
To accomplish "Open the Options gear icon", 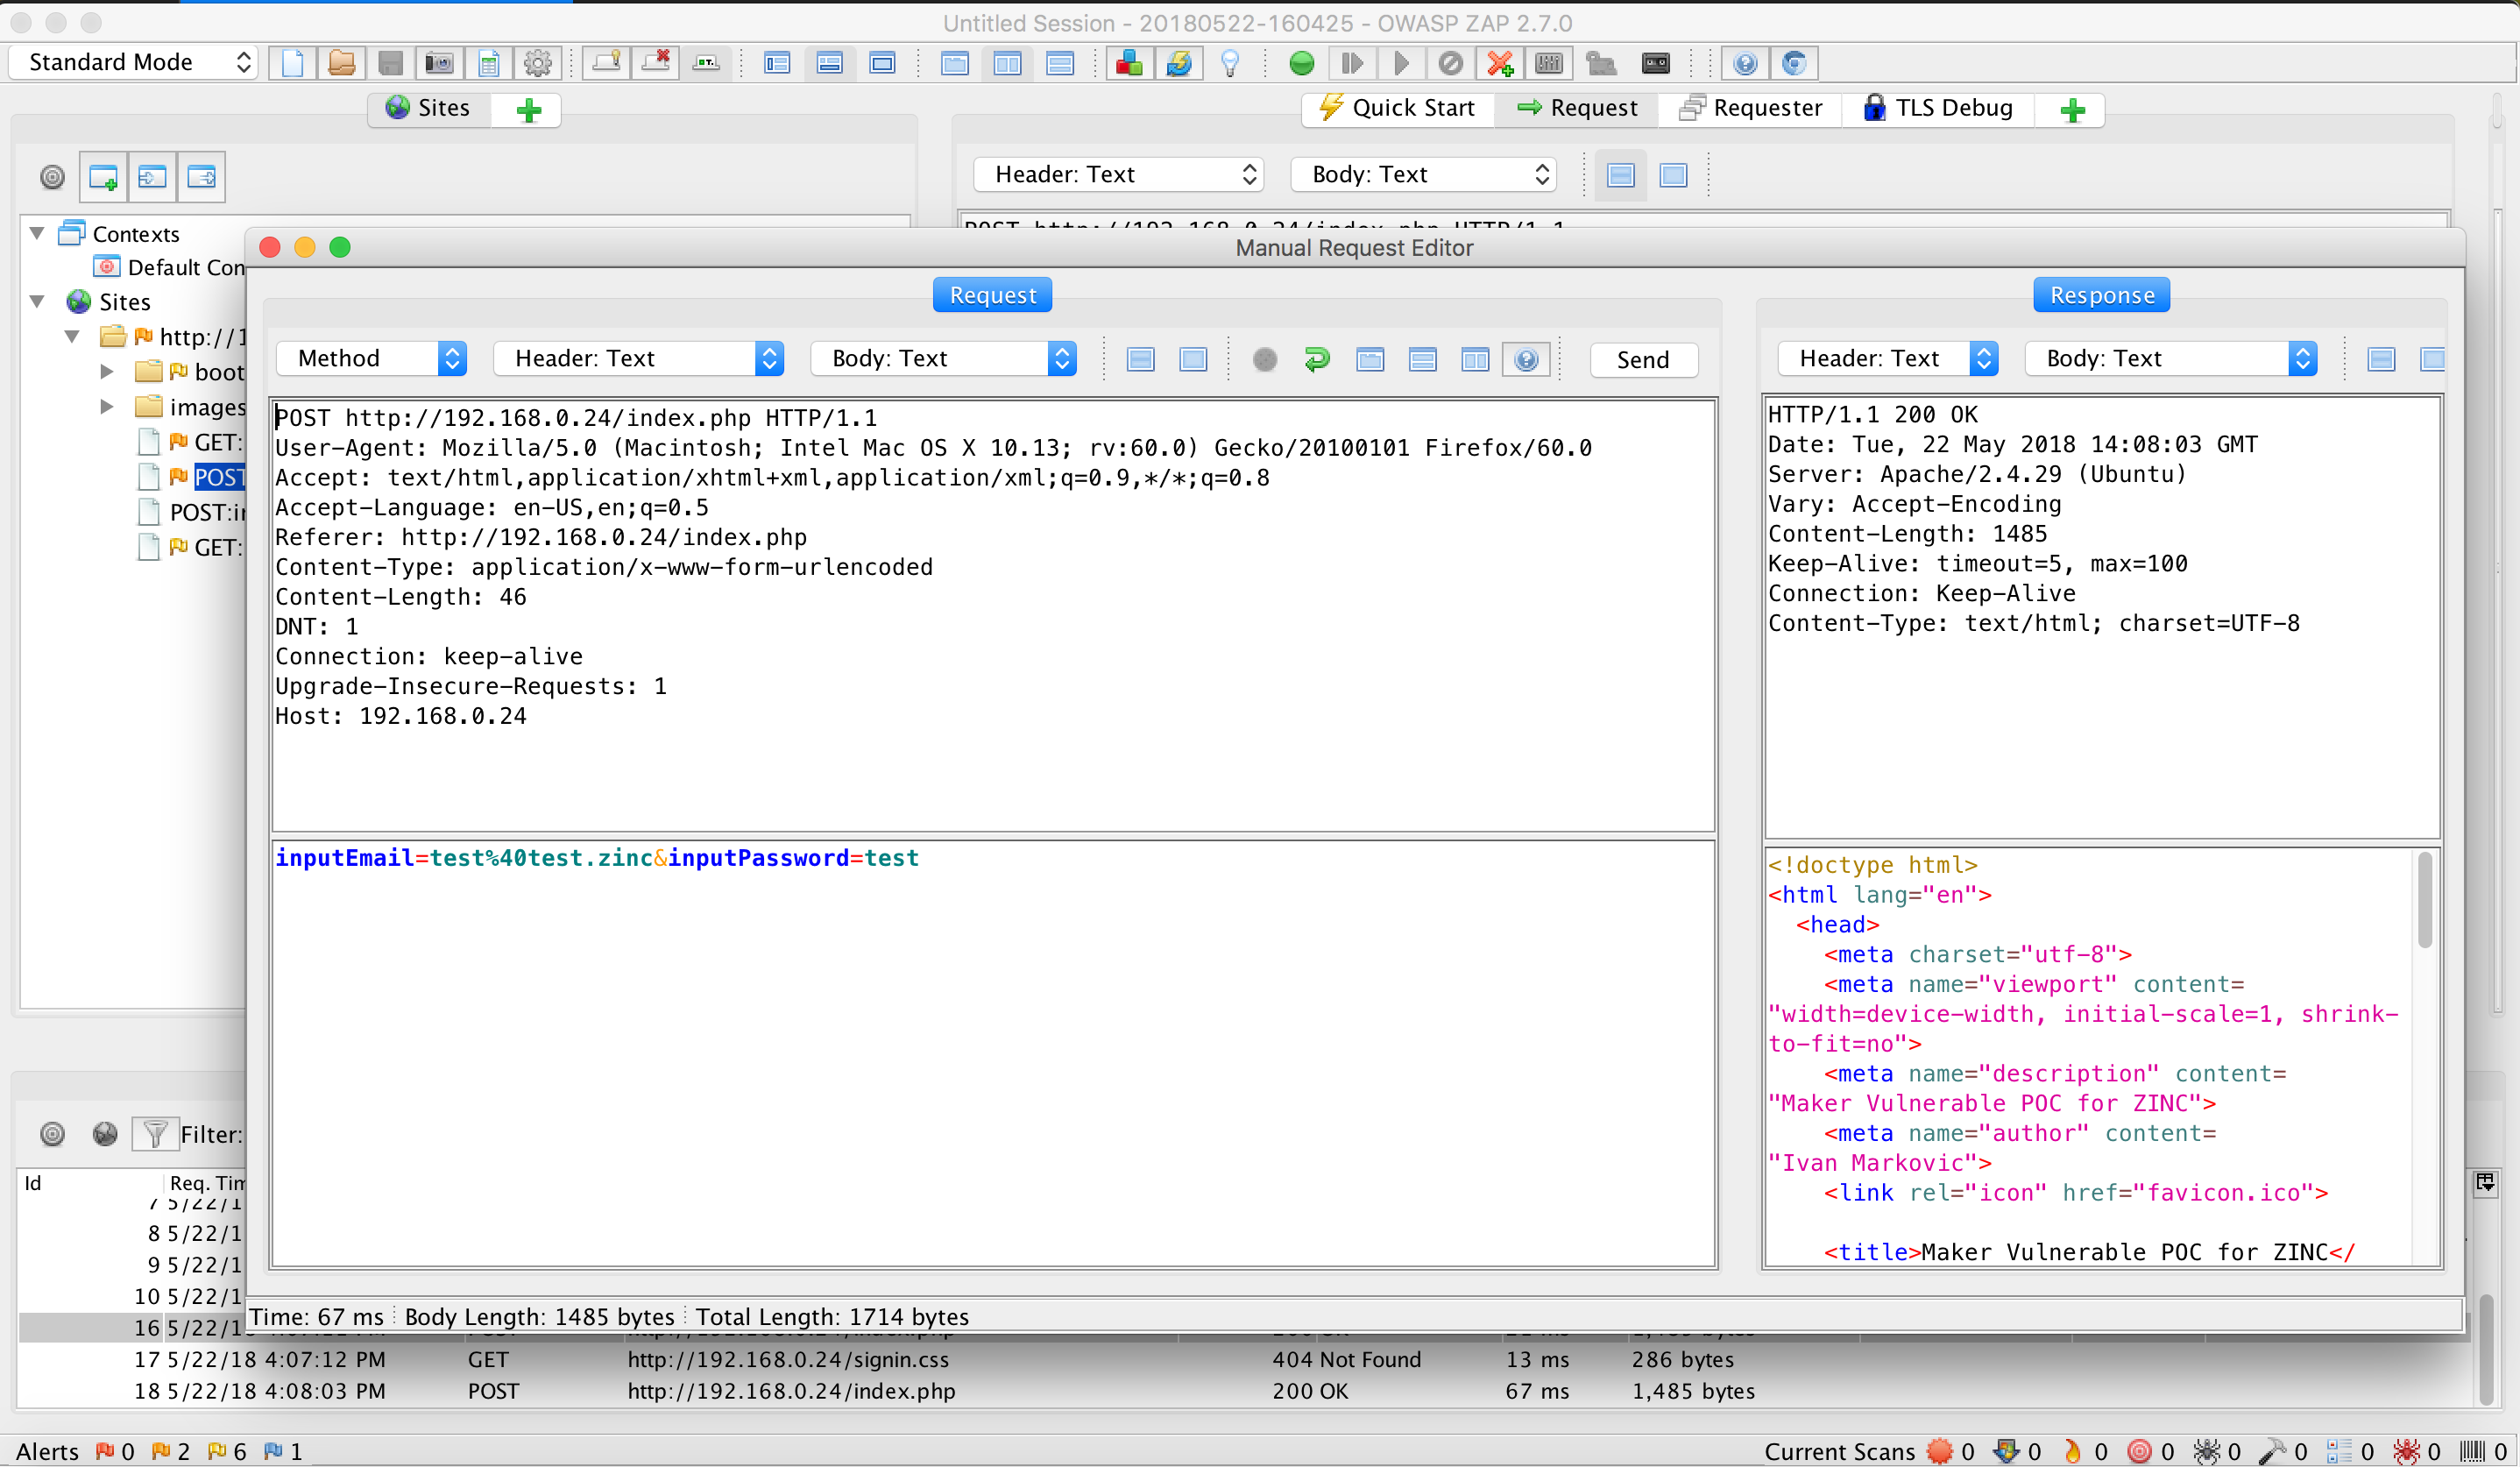I will [x=538, y=63].
